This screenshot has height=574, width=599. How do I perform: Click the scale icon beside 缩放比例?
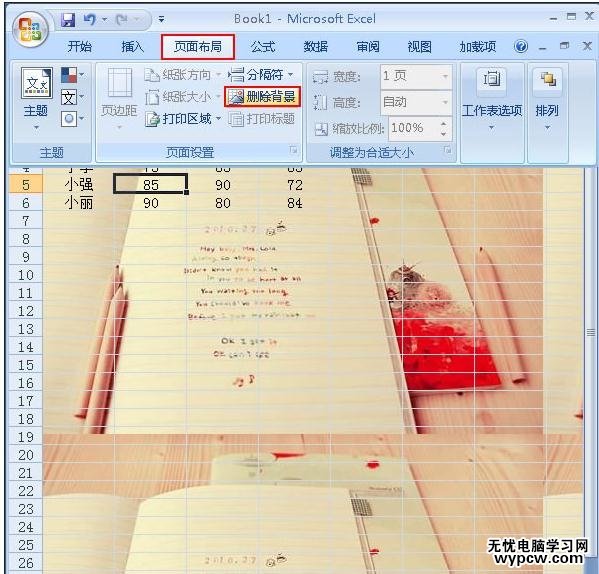click(321, 129)
